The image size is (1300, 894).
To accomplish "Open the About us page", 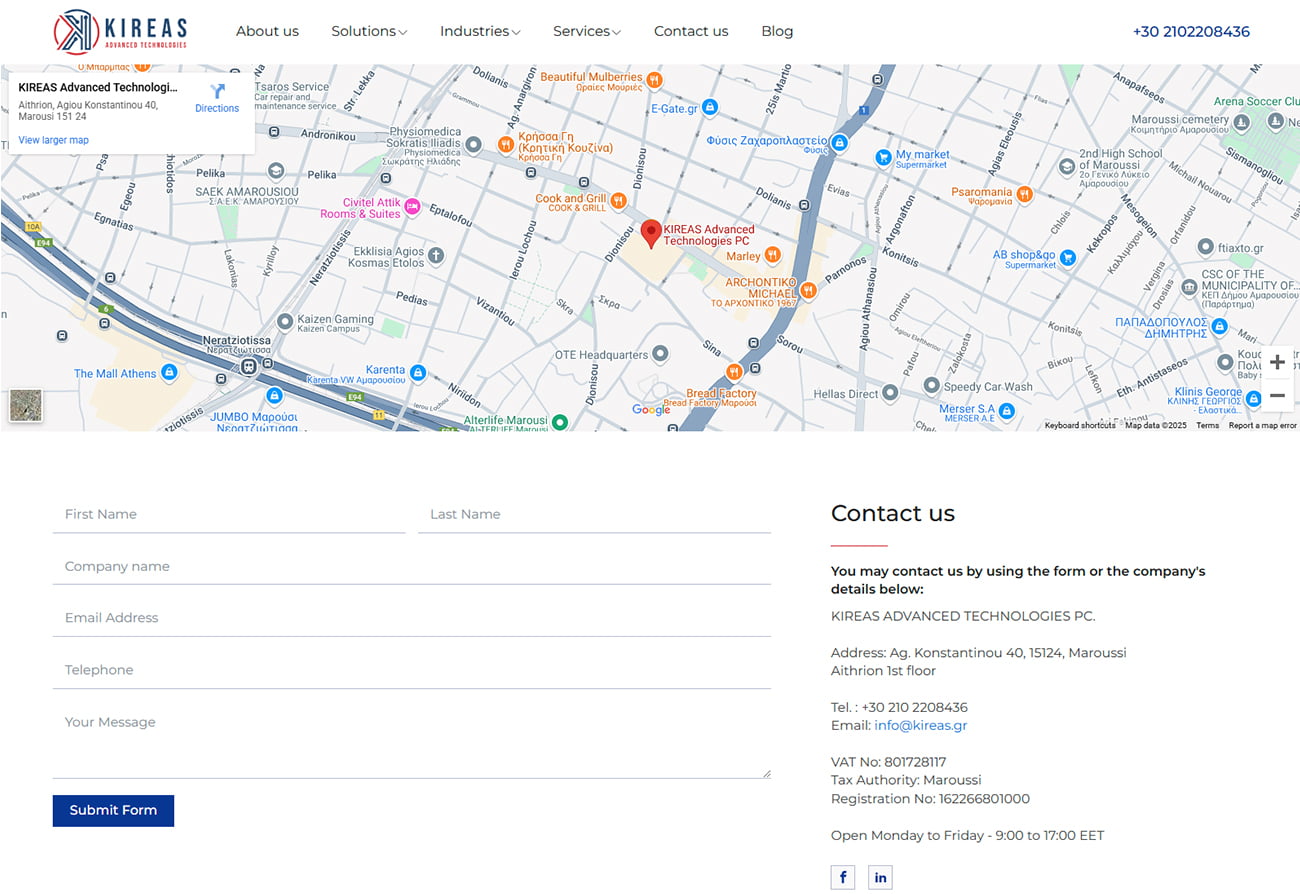I will click(x=267, y=31).
